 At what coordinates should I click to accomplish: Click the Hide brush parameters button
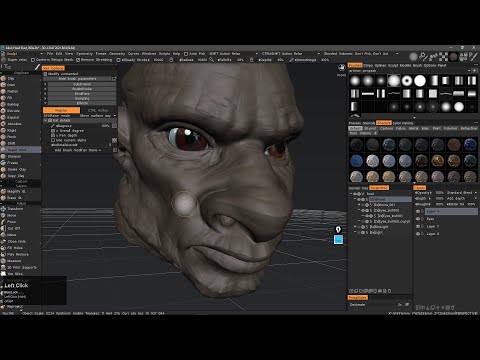coord(77,79)
